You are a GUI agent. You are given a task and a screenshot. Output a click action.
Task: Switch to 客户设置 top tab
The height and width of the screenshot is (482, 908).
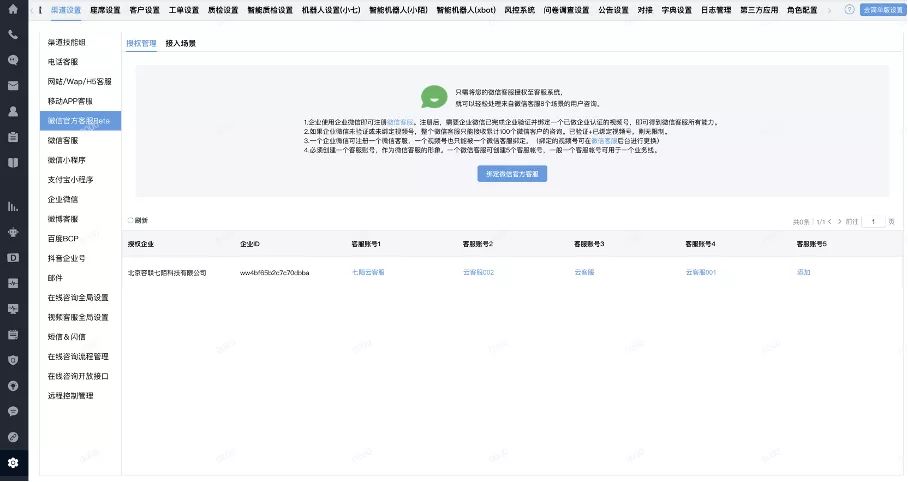(x=144, y=10)
